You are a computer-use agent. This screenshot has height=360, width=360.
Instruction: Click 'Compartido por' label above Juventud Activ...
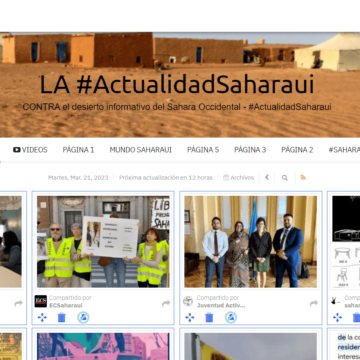[x=218, y=298]
